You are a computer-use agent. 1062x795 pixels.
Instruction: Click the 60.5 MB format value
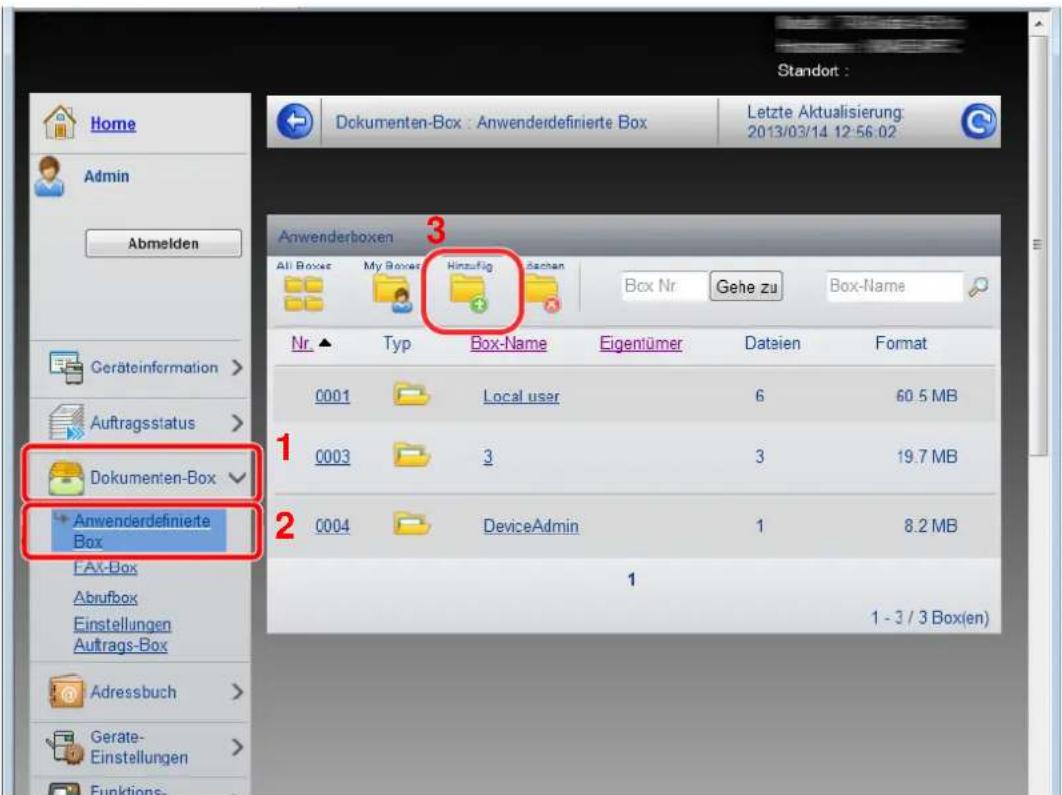tap(927, 396)
